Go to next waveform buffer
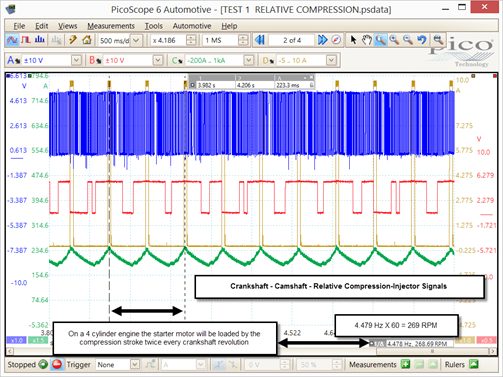503x377 pixels. coord(322,40)
